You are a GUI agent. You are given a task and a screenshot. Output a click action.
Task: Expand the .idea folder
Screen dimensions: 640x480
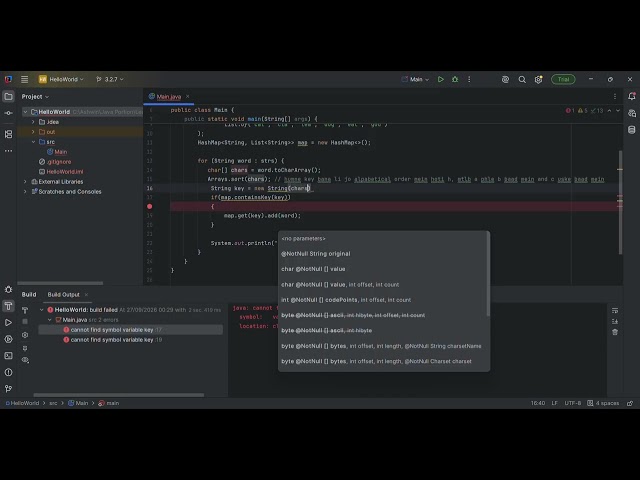33,122
